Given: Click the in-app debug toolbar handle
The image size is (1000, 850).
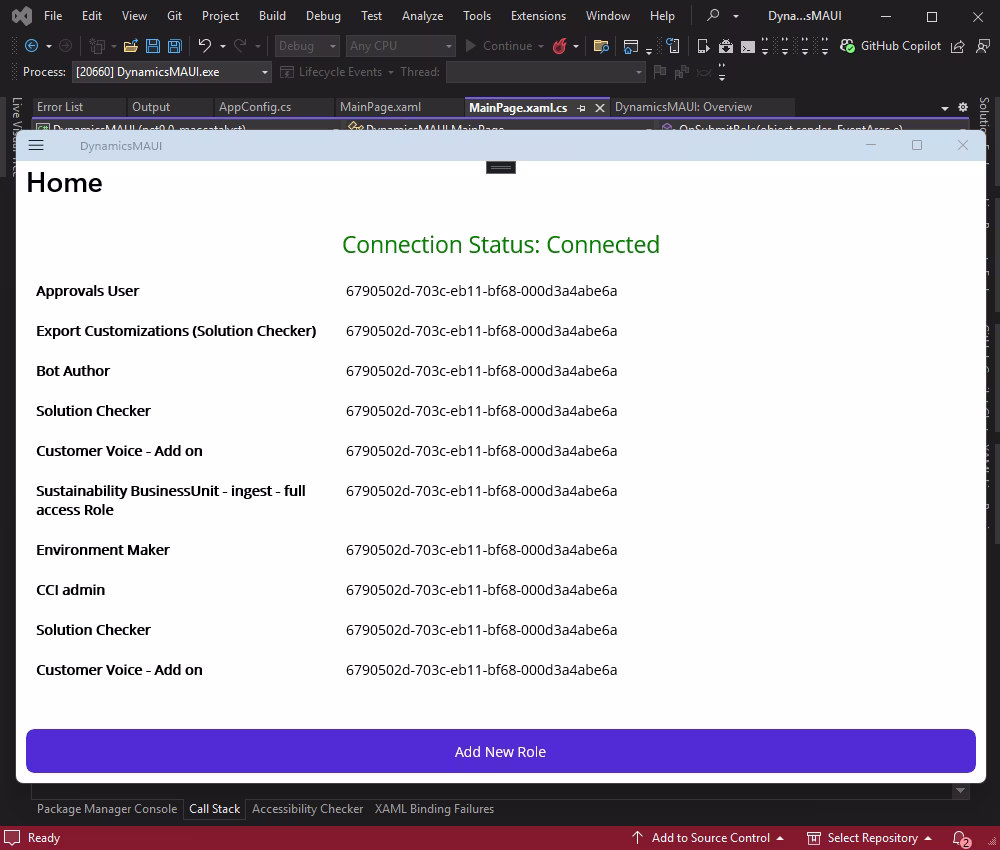Looking at the screenshot, I should click(501, 167).
